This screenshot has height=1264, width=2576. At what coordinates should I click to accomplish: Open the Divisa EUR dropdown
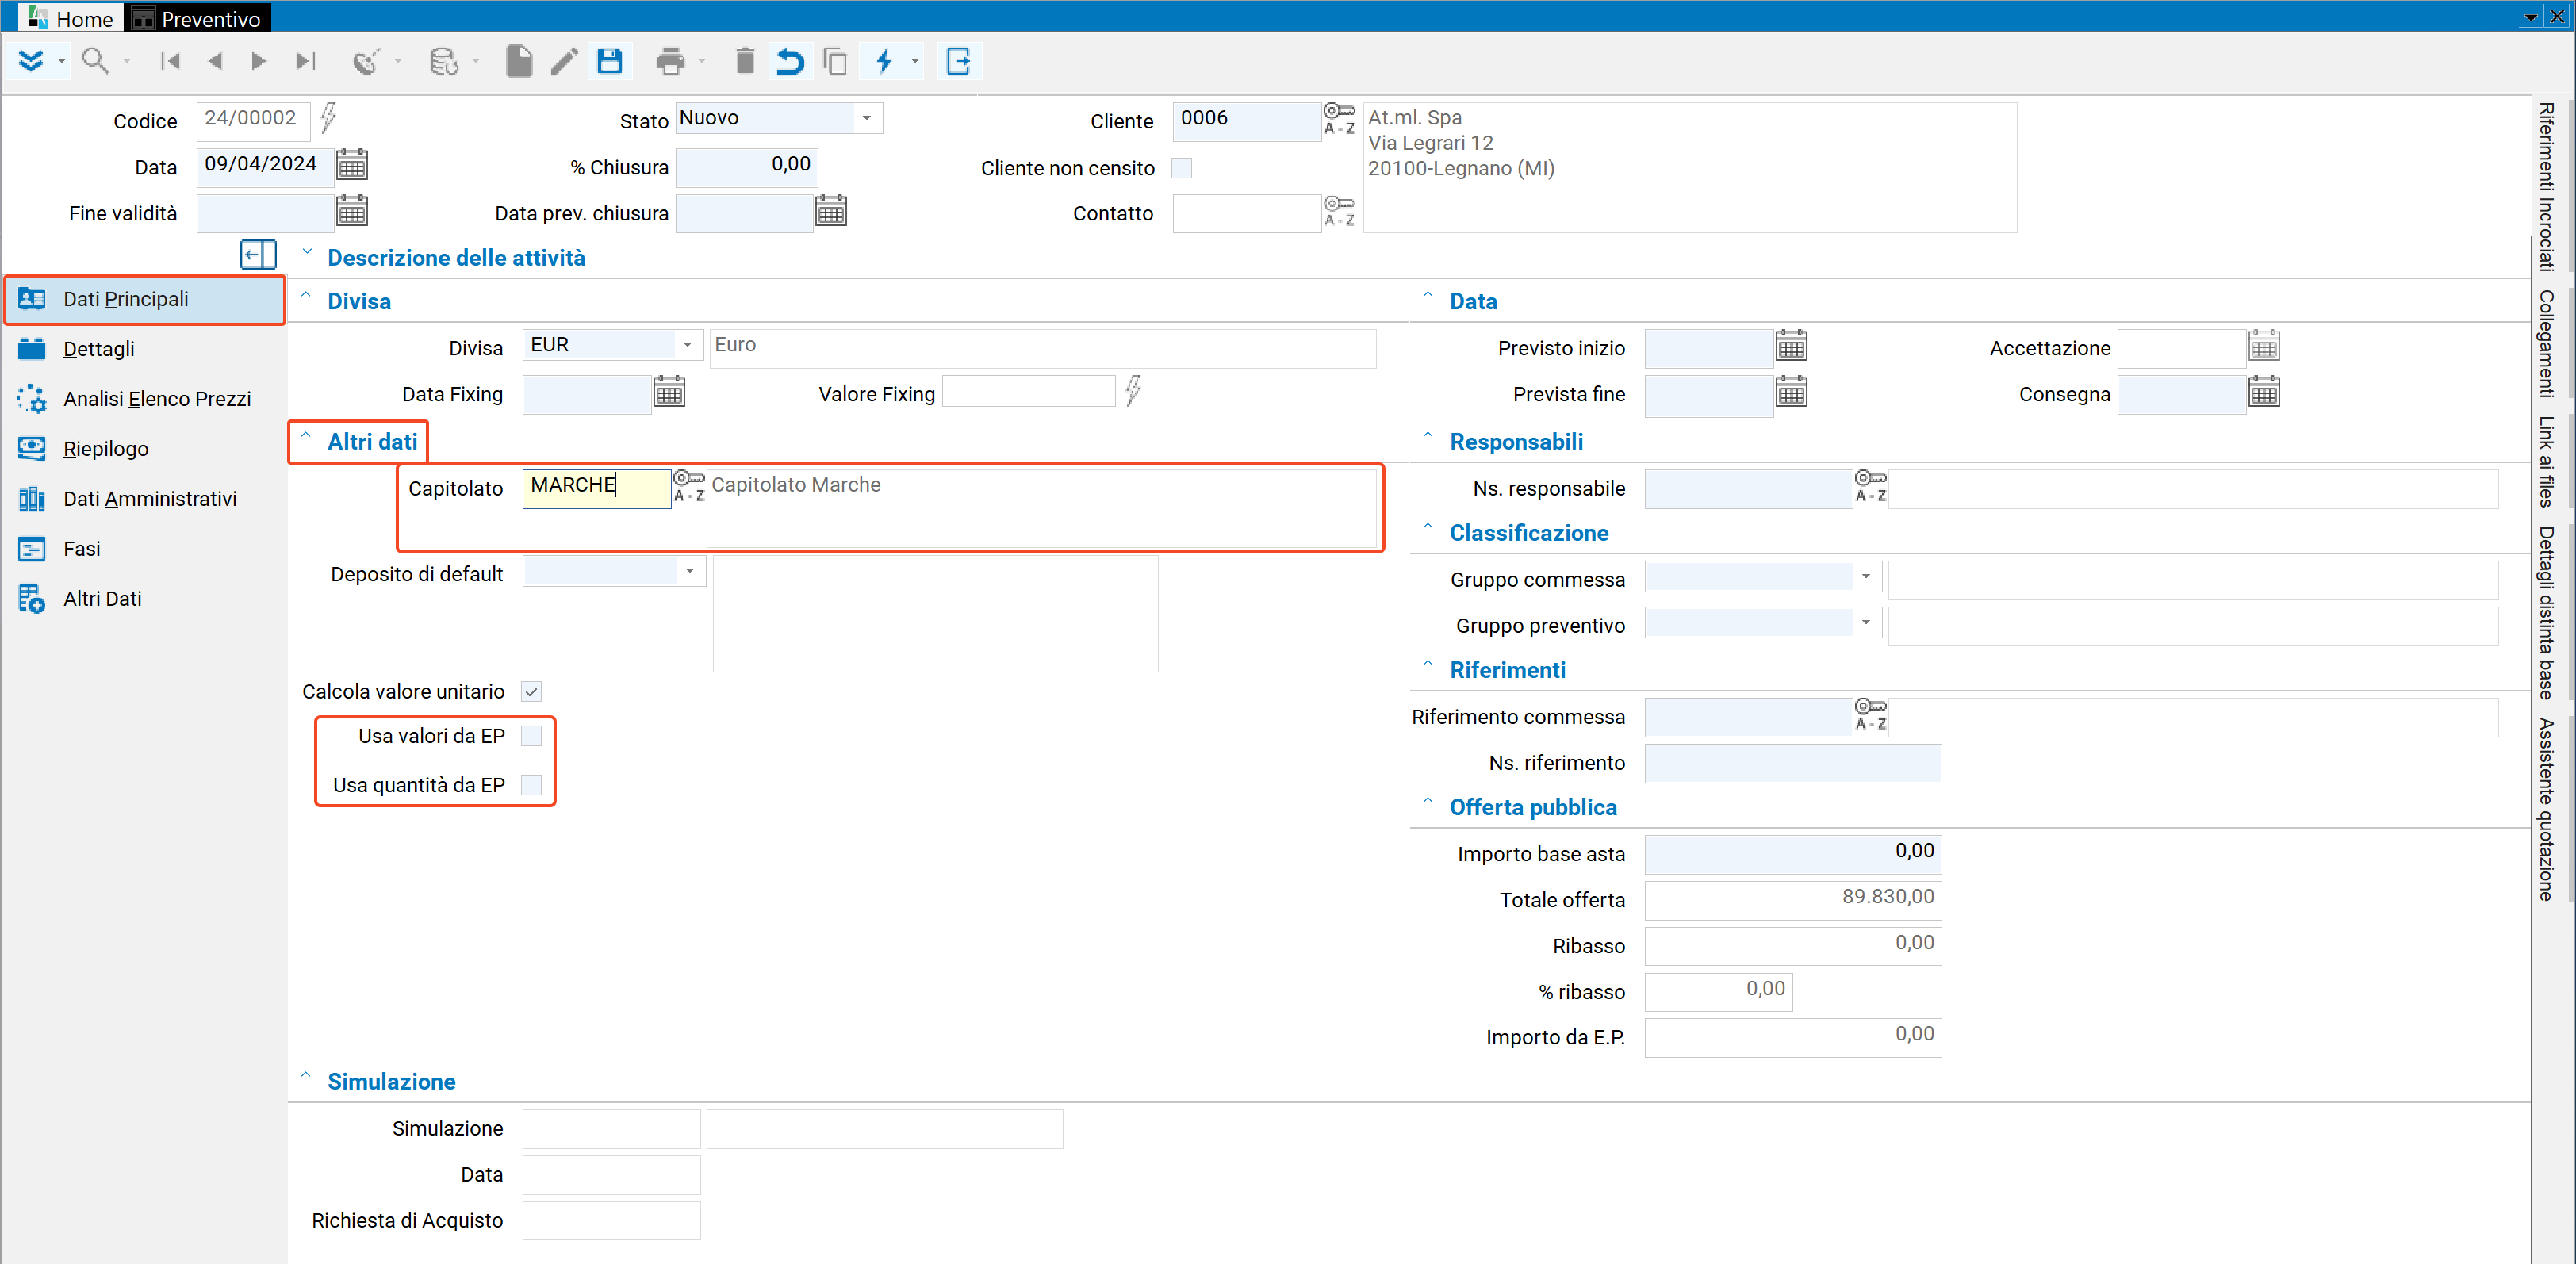(x=687, y=345)
